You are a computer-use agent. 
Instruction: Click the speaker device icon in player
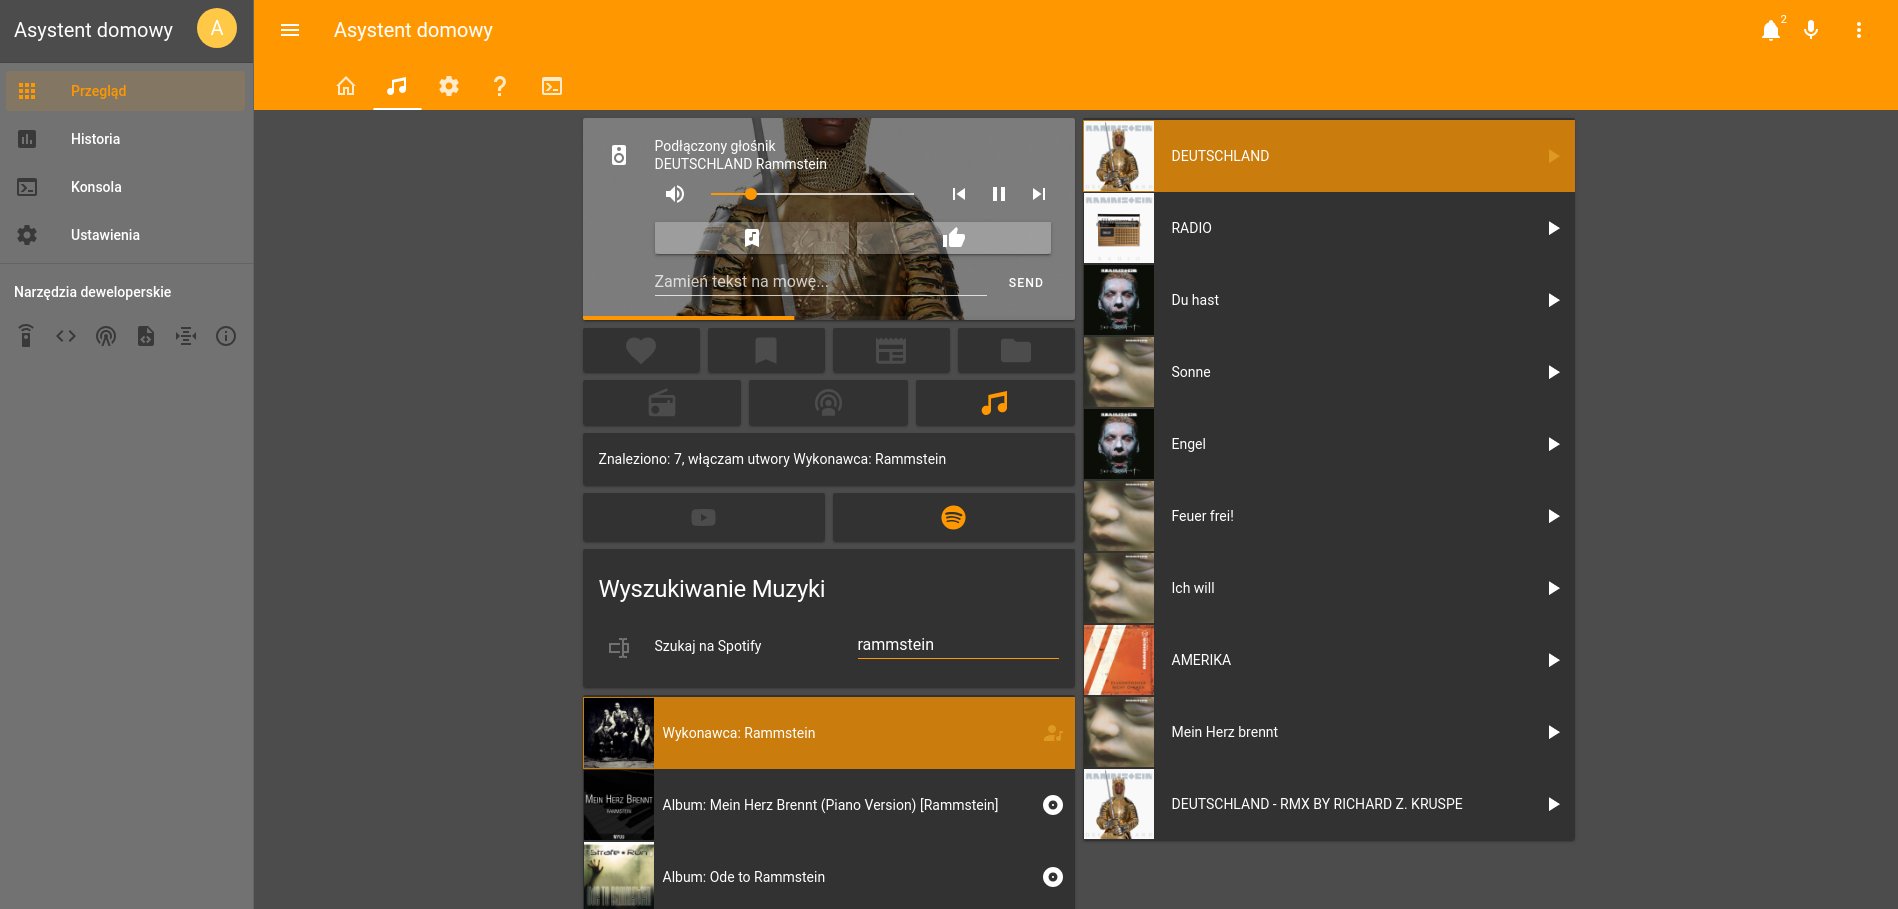coord(619,155)
